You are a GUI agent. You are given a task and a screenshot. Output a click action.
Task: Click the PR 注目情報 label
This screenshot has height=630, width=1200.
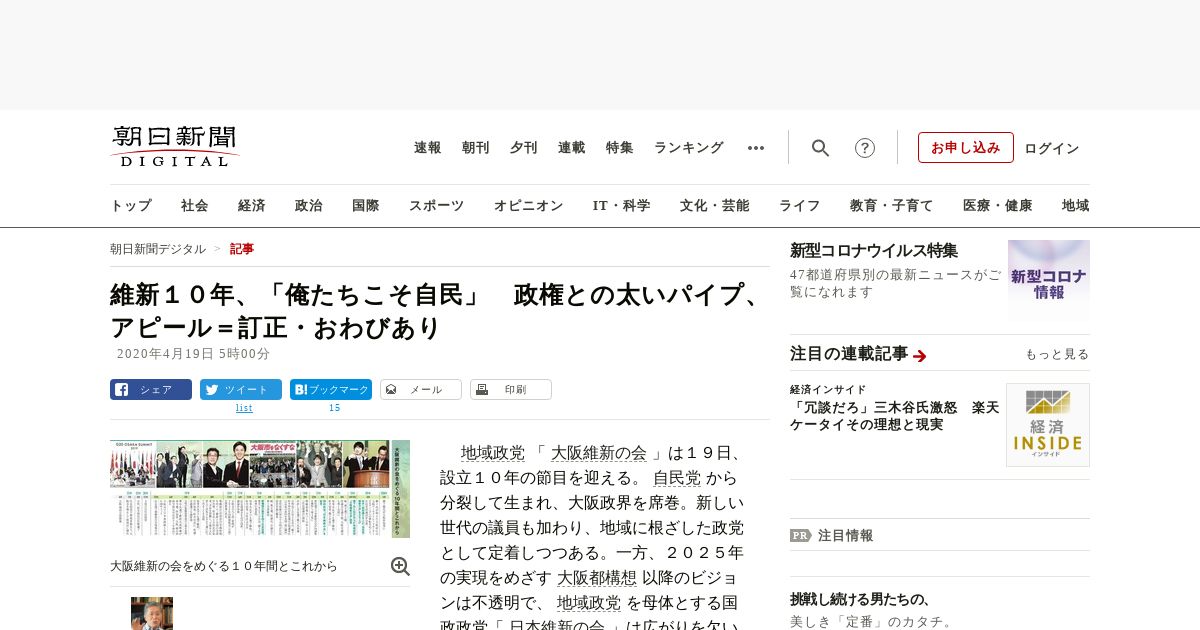click(832, 535)
